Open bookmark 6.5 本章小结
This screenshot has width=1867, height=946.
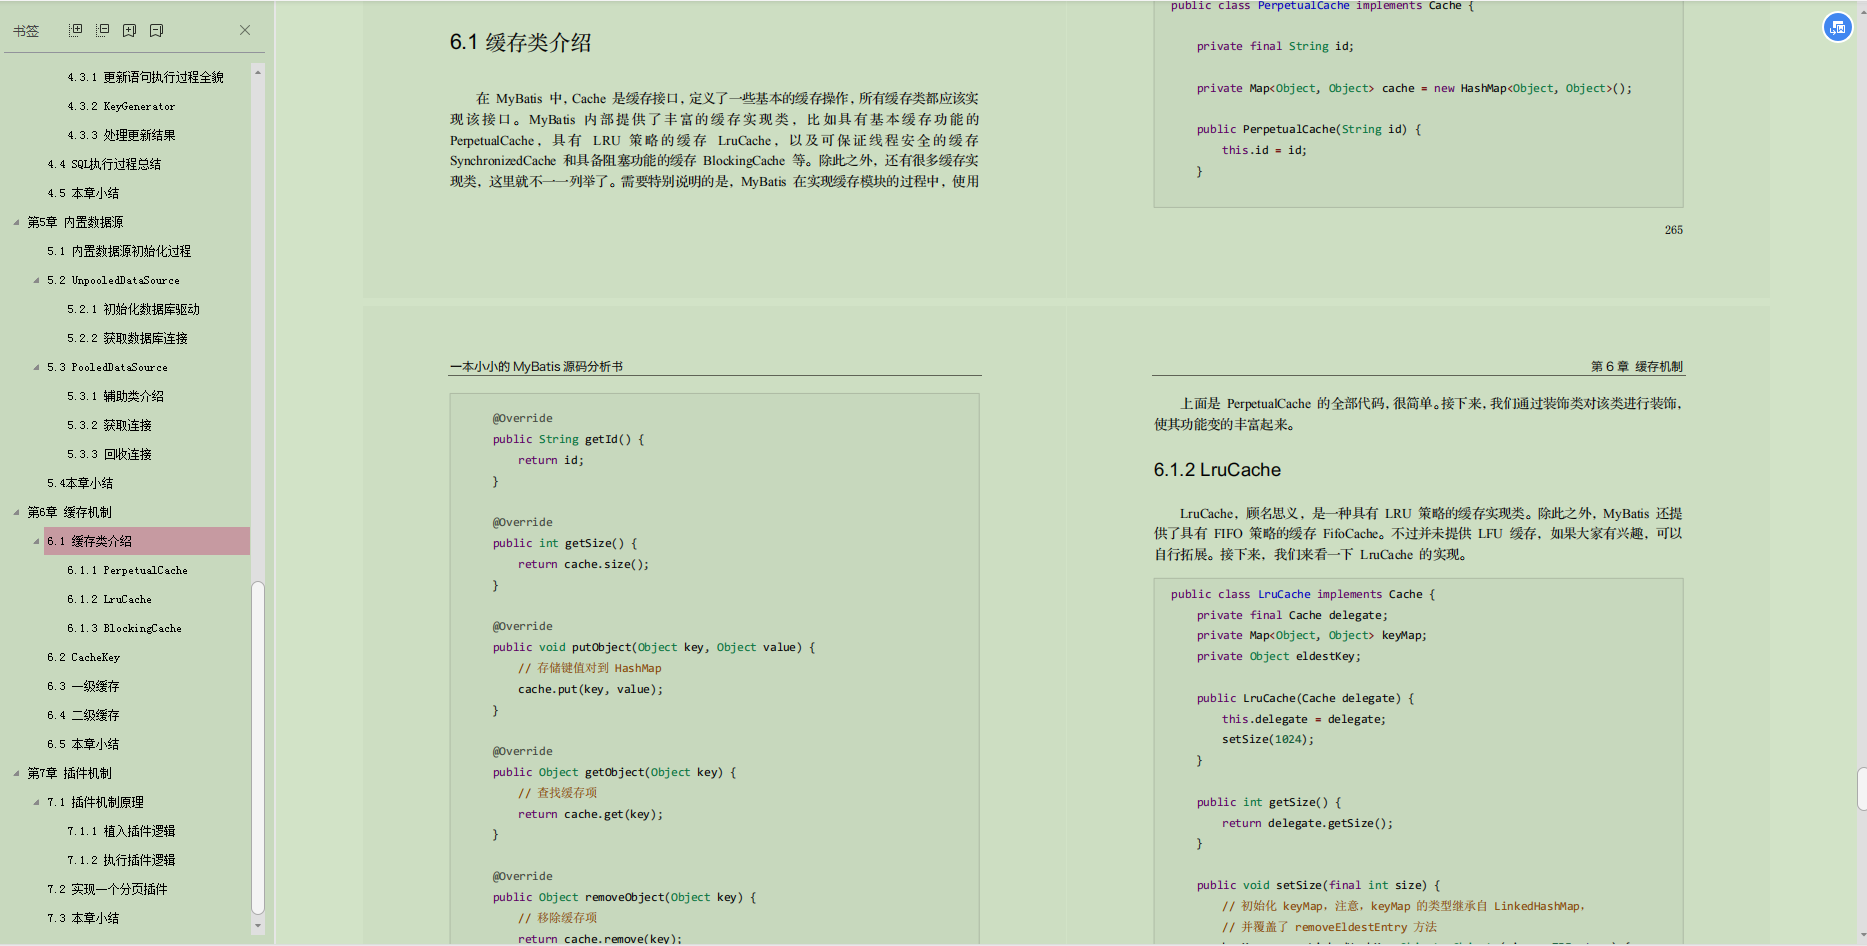[x=83, y=744]
